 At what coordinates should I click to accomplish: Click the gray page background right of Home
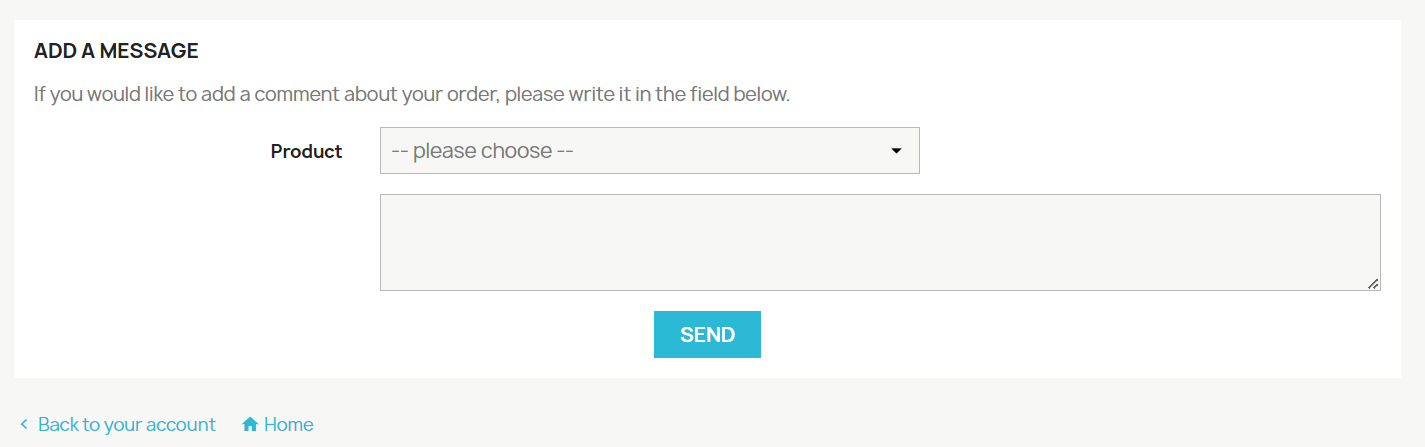click(800, 420)
